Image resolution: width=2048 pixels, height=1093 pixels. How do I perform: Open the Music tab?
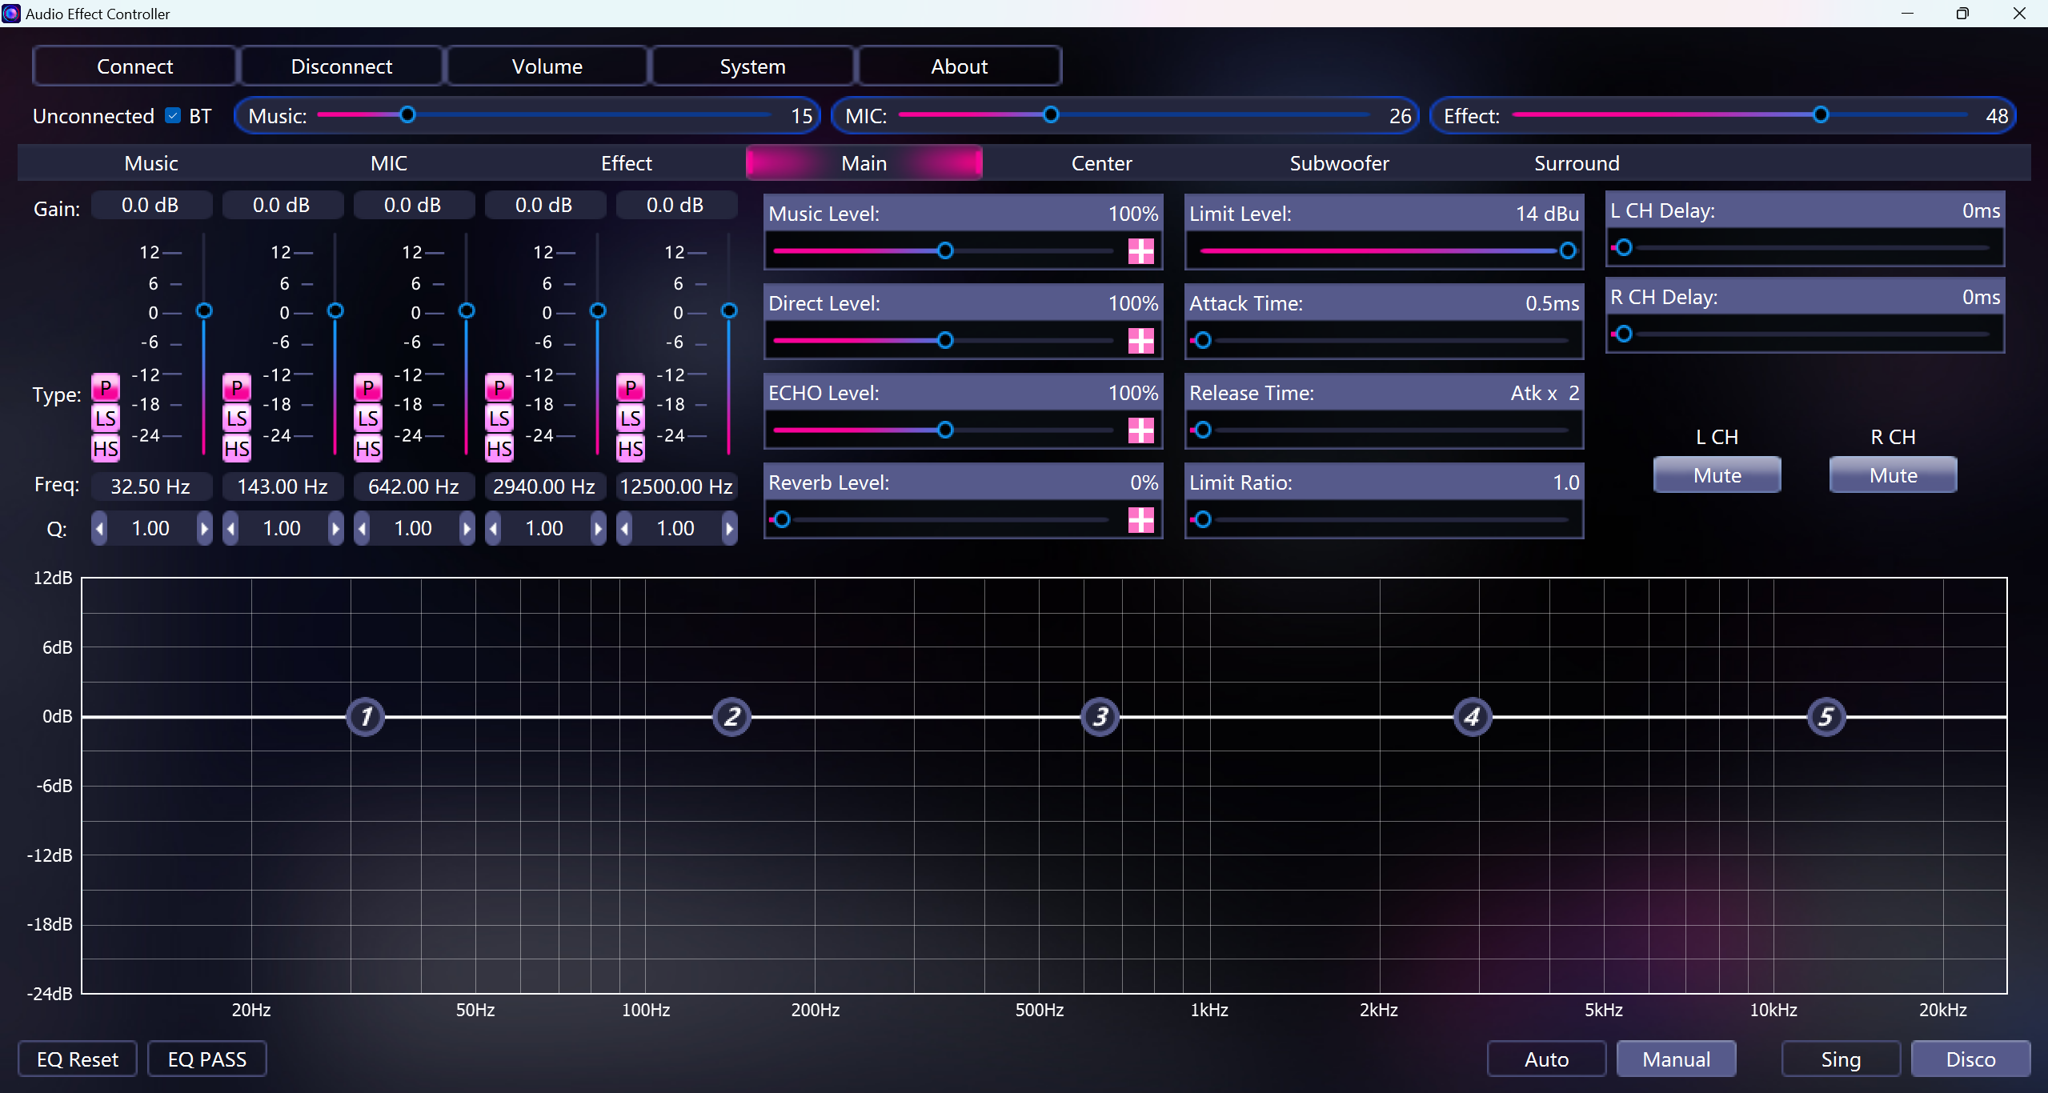(x=151, y=163)
